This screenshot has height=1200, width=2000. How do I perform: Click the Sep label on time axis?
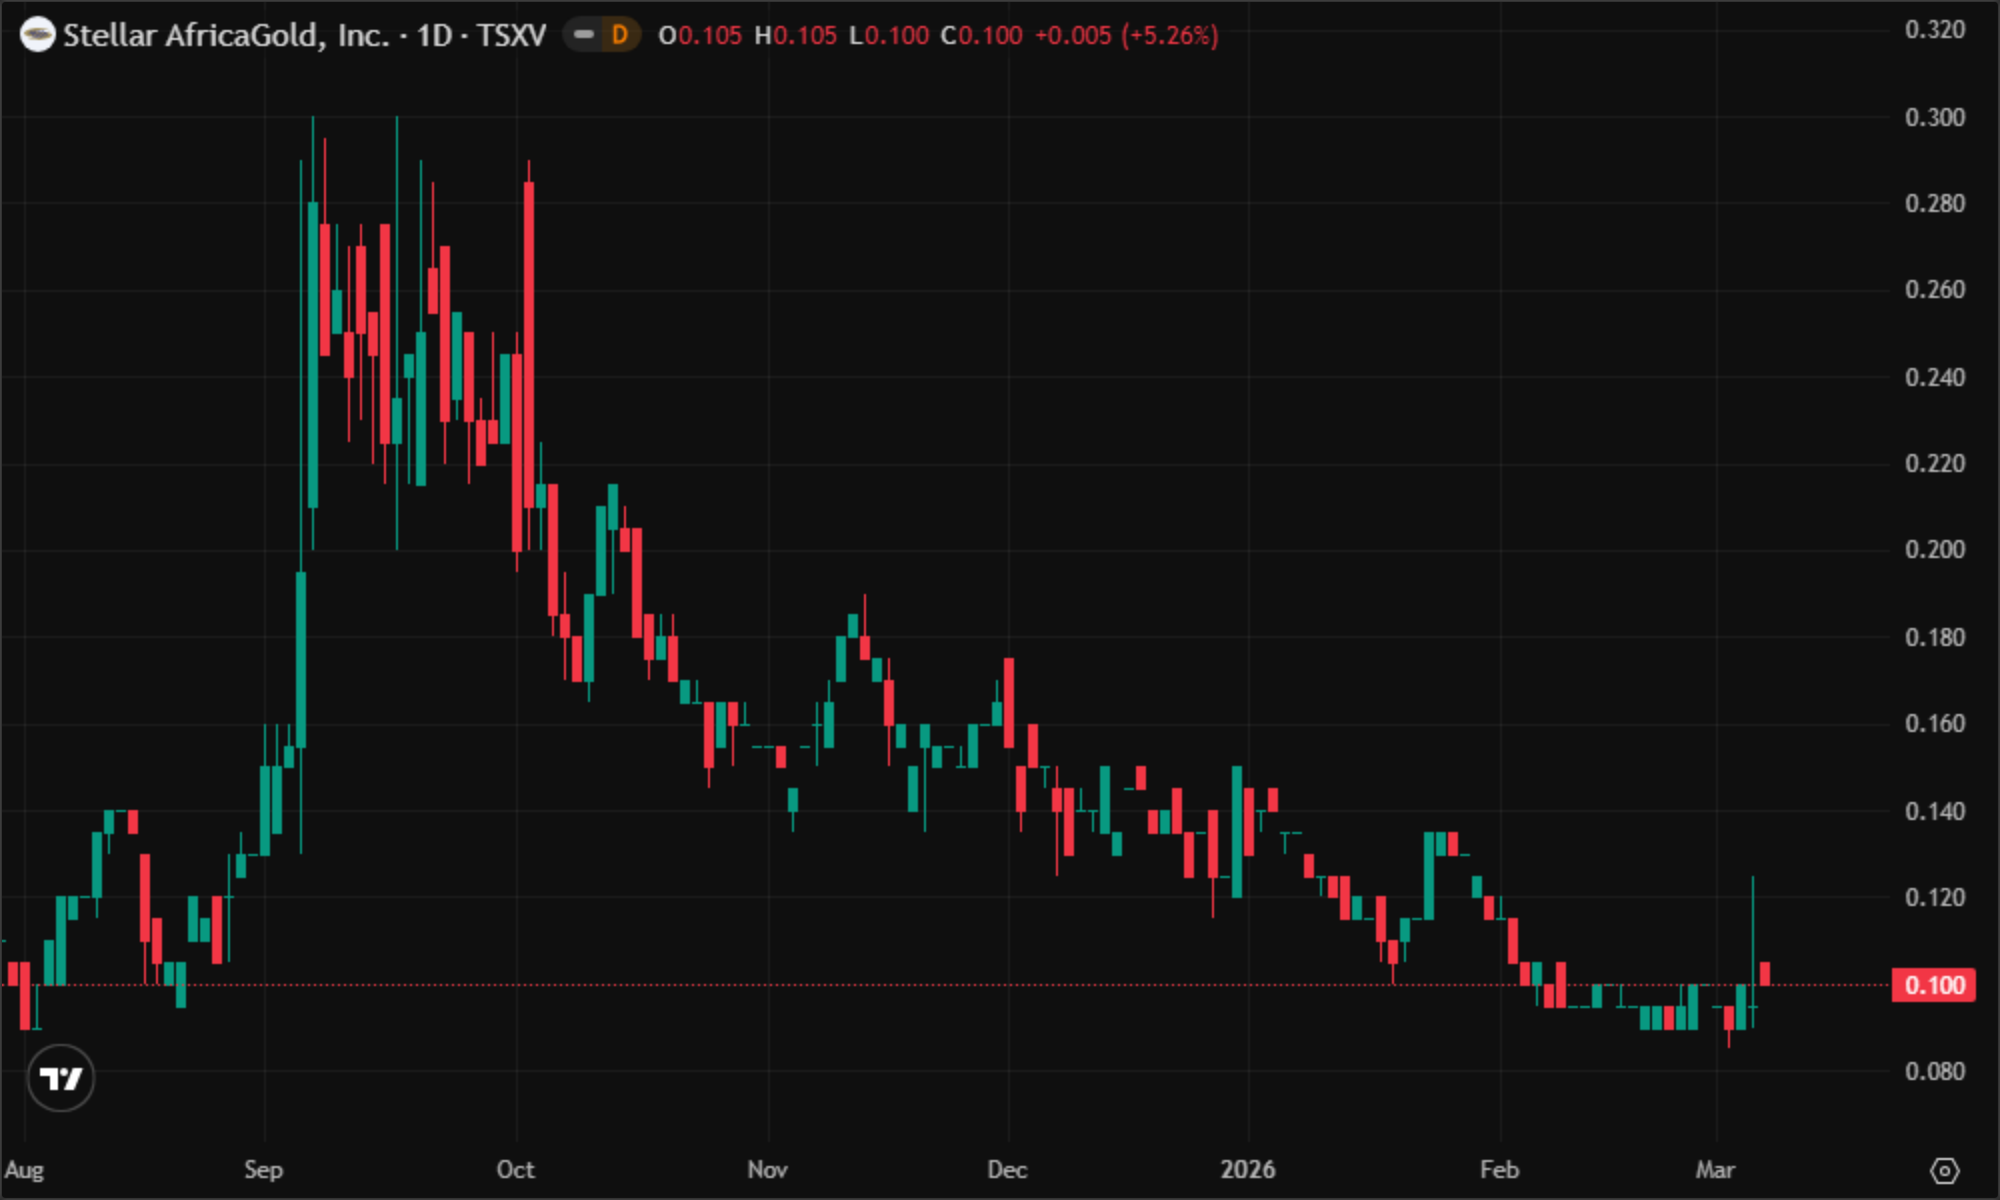(x=264, y=1170)
